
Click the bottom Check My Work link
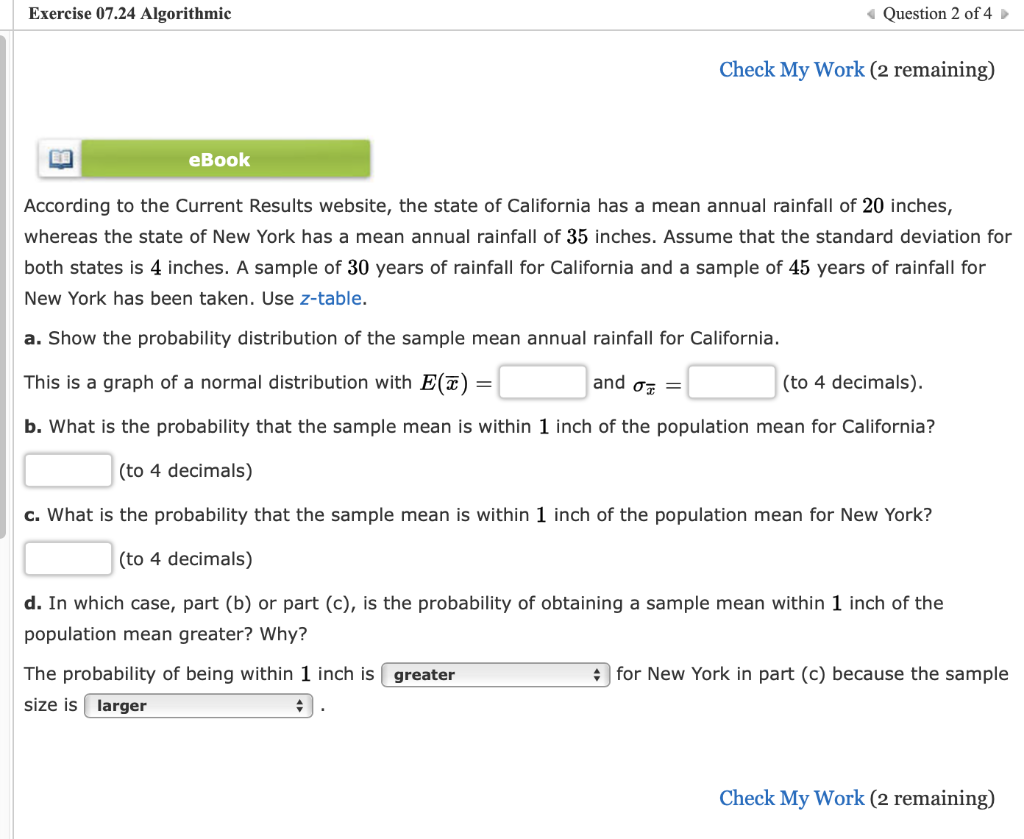791,798
